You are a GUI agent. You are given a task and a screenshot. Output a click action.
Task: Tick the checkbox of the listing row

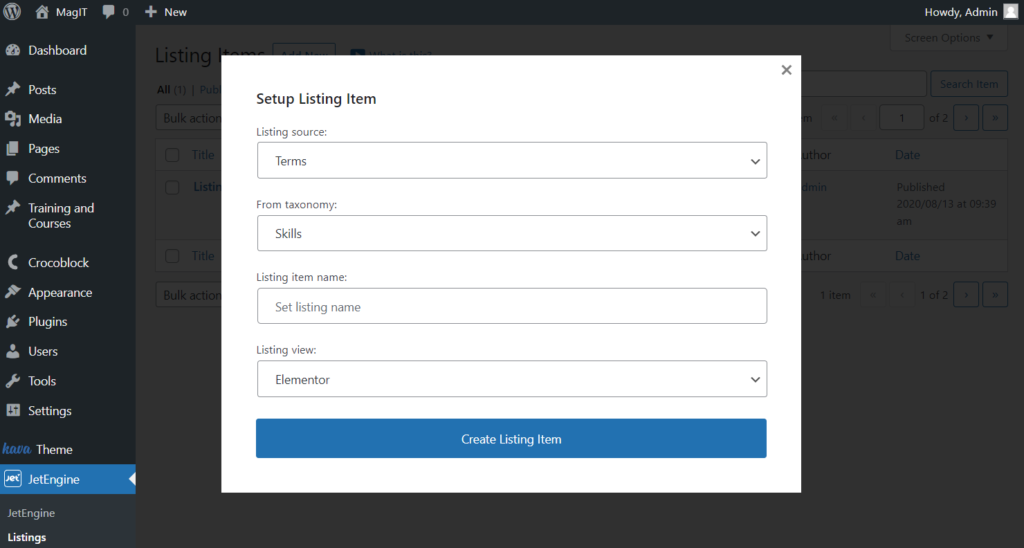pyautogui.click(x=172, y=187)
